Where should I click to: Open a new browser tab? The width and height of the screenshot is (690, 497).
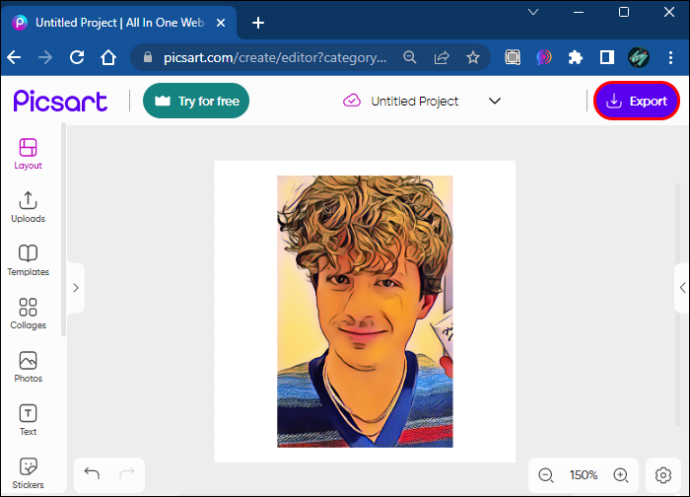click(258, 22)
